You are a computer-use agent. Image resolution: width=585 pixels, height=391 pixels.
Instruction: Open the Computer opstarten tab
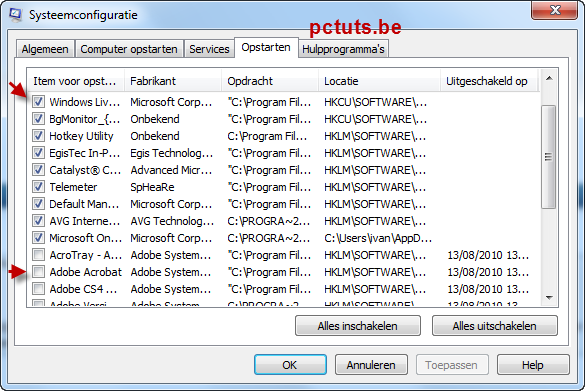(x=129, y=49)
